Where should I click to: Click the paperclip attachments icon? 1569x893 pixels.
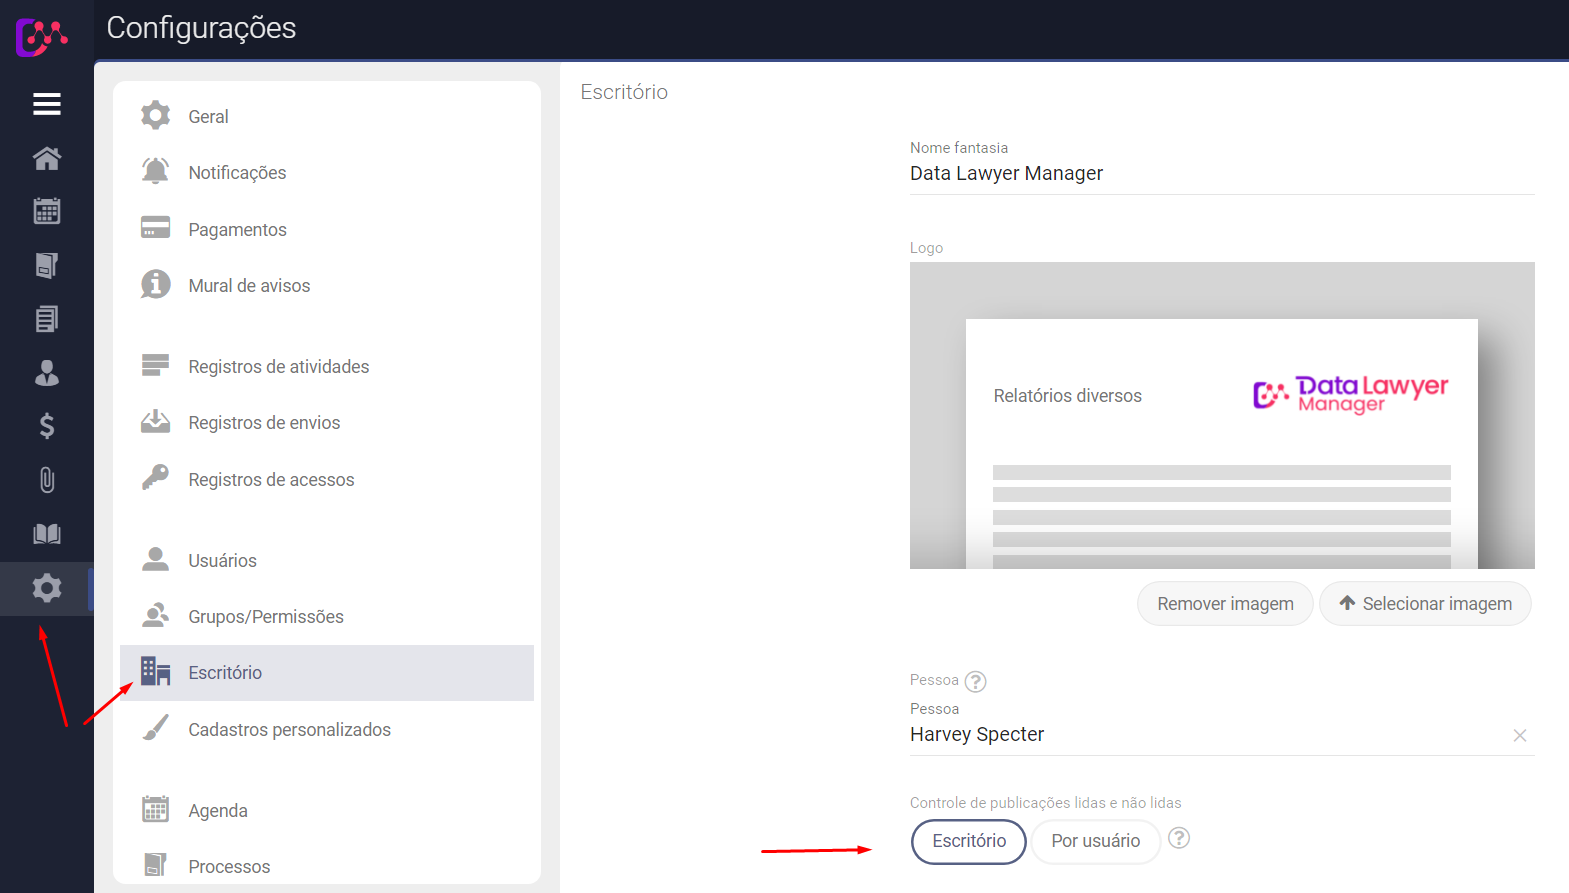point(47,480)
